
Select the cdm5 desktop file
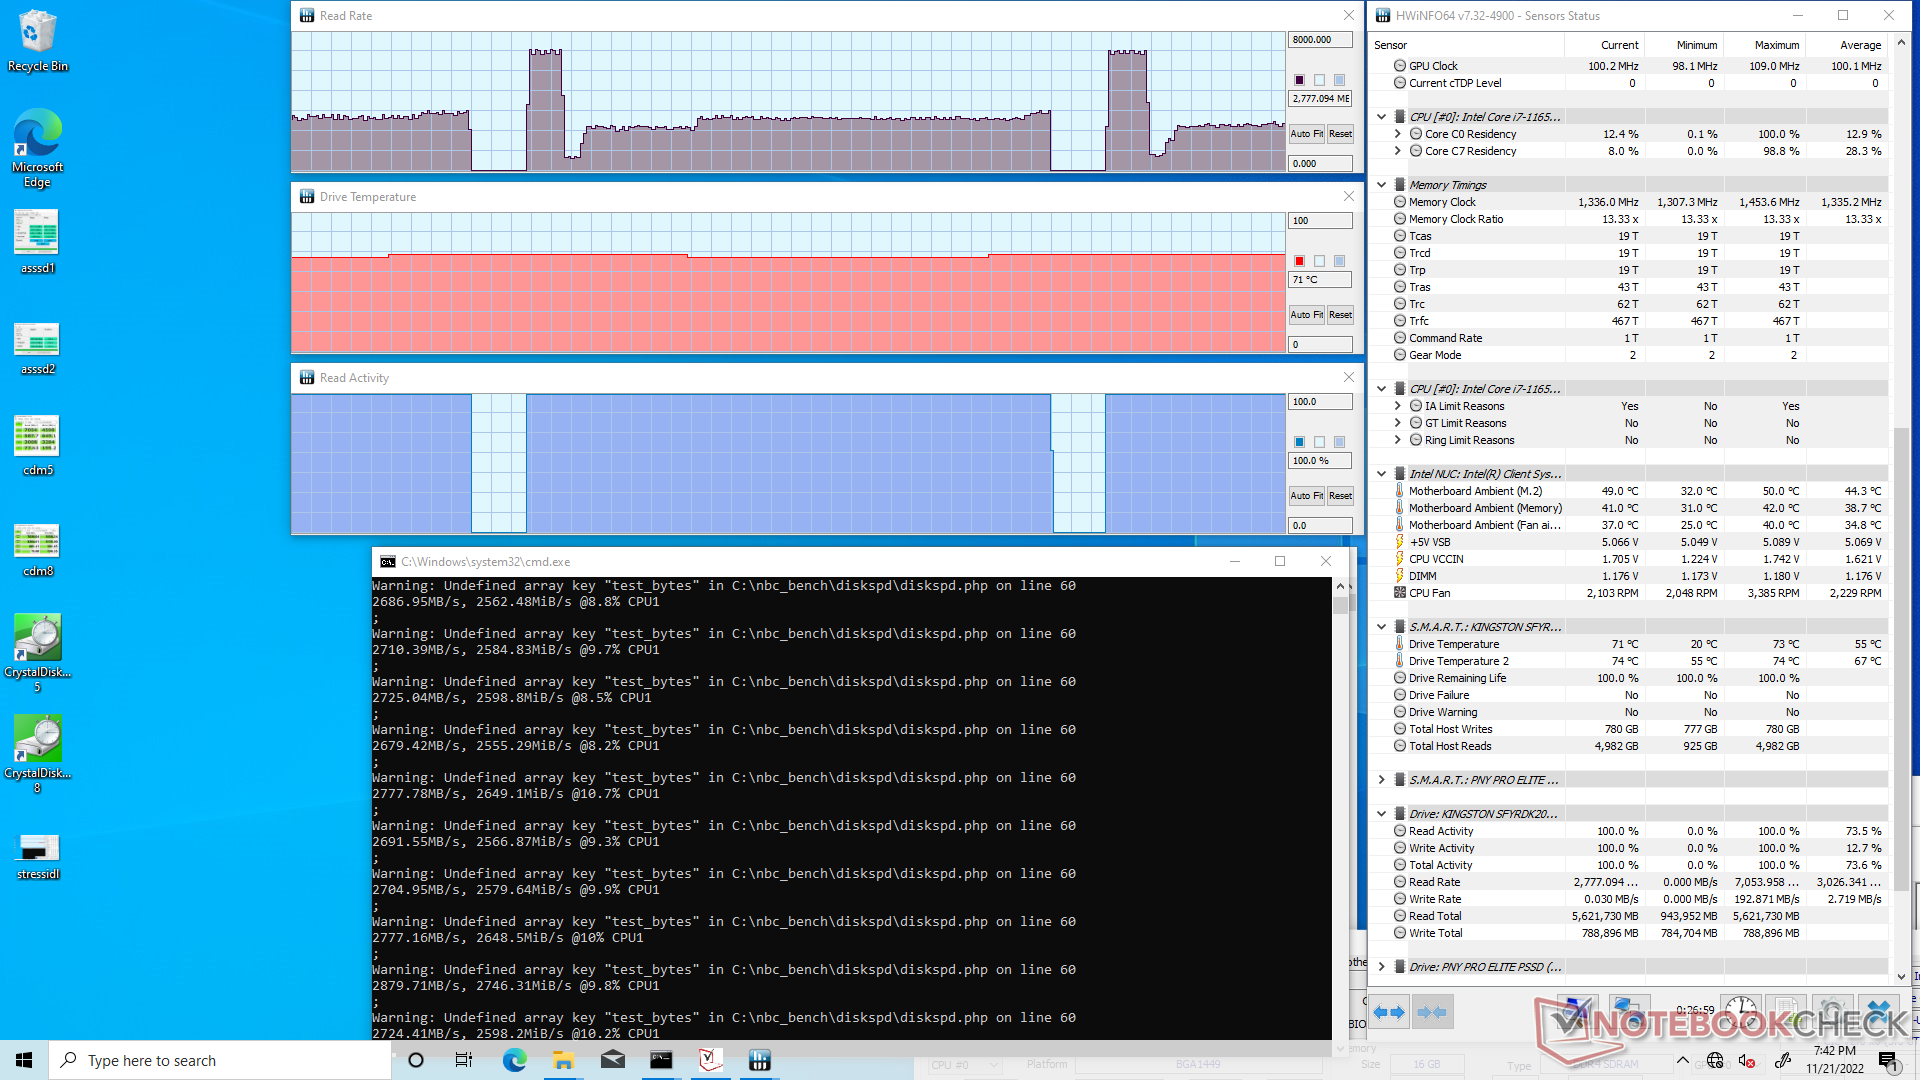[37, 446]
